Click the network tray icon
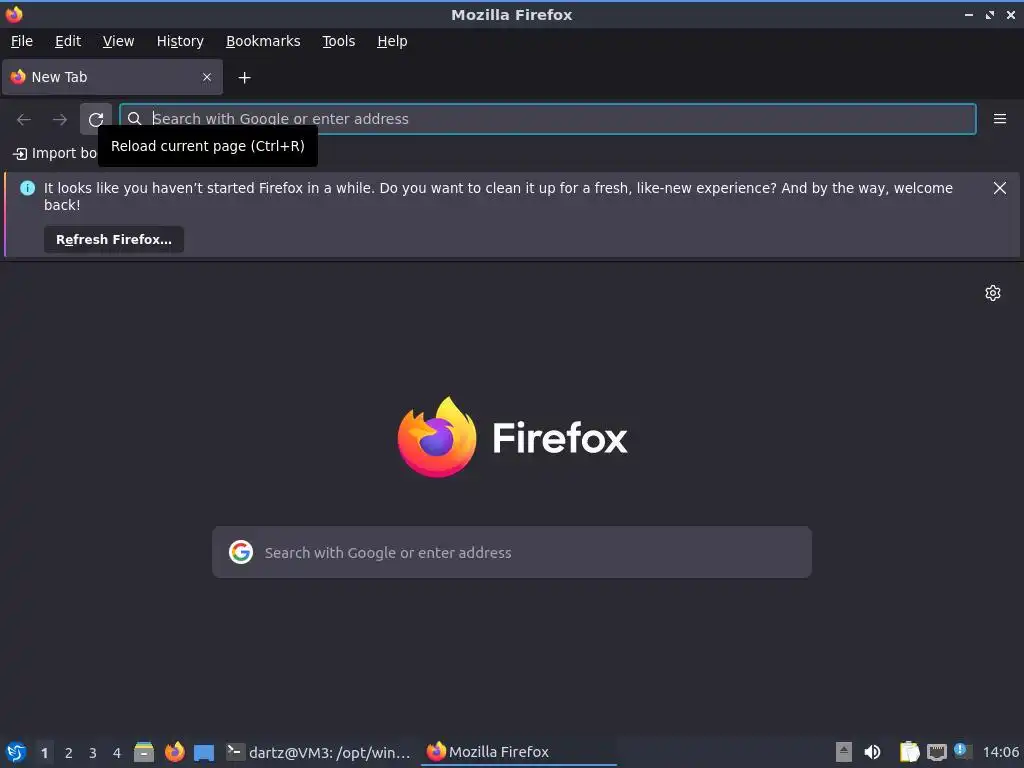Screen dimensions: 1024x768 (936, 752)
